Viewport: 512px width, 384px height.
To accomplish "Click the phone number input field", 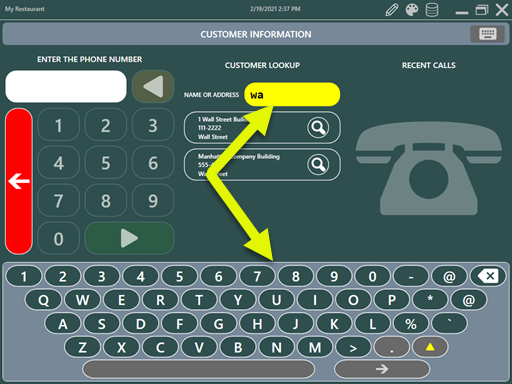I will [66, 86].
